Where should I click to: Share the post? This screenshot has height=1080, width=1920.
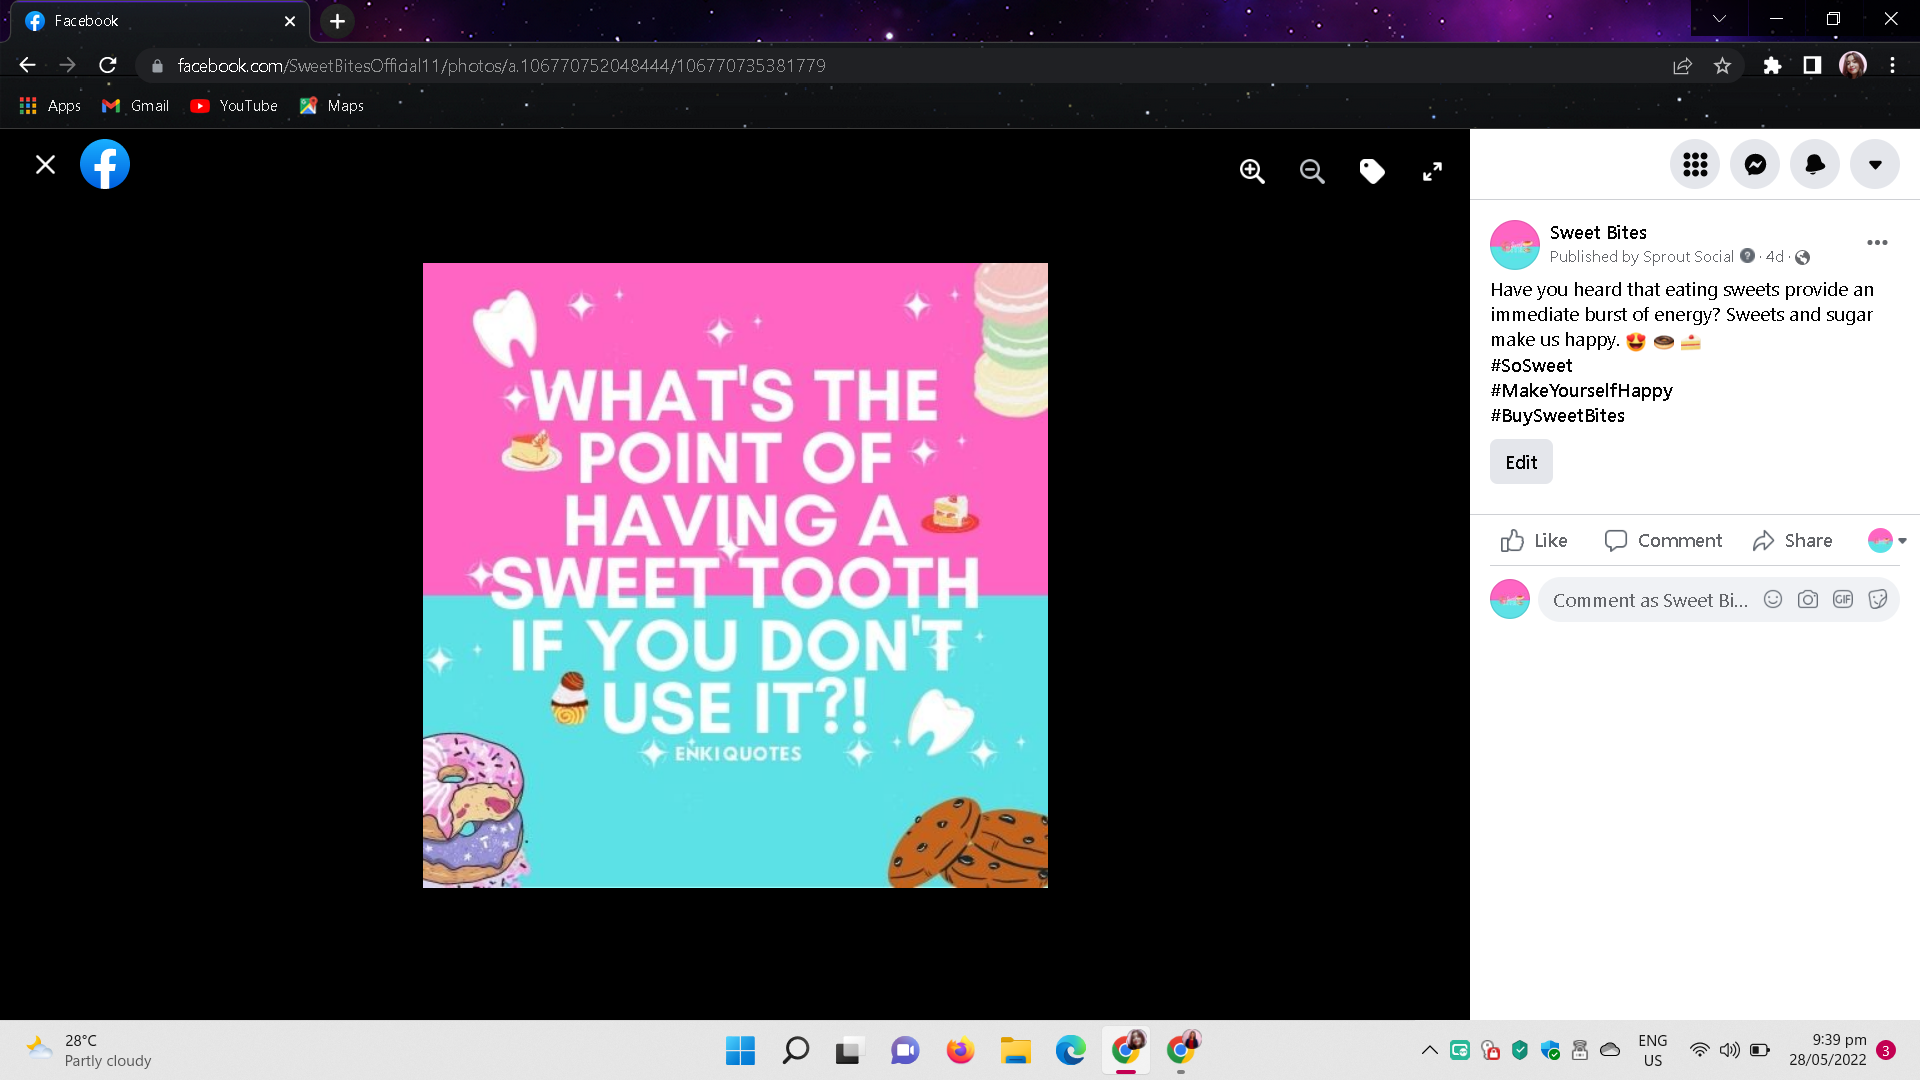point(1793,541)
